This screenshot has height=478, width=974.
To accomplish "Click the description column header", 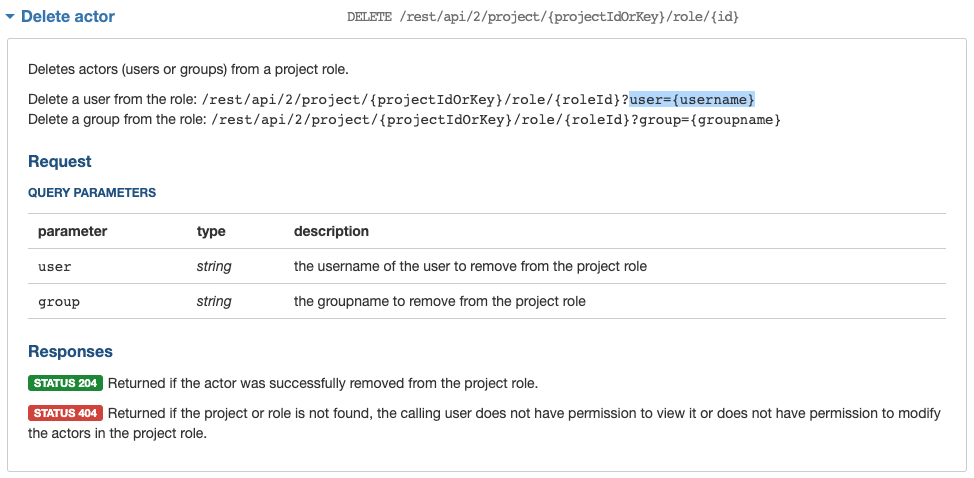I will click(331, 231).
